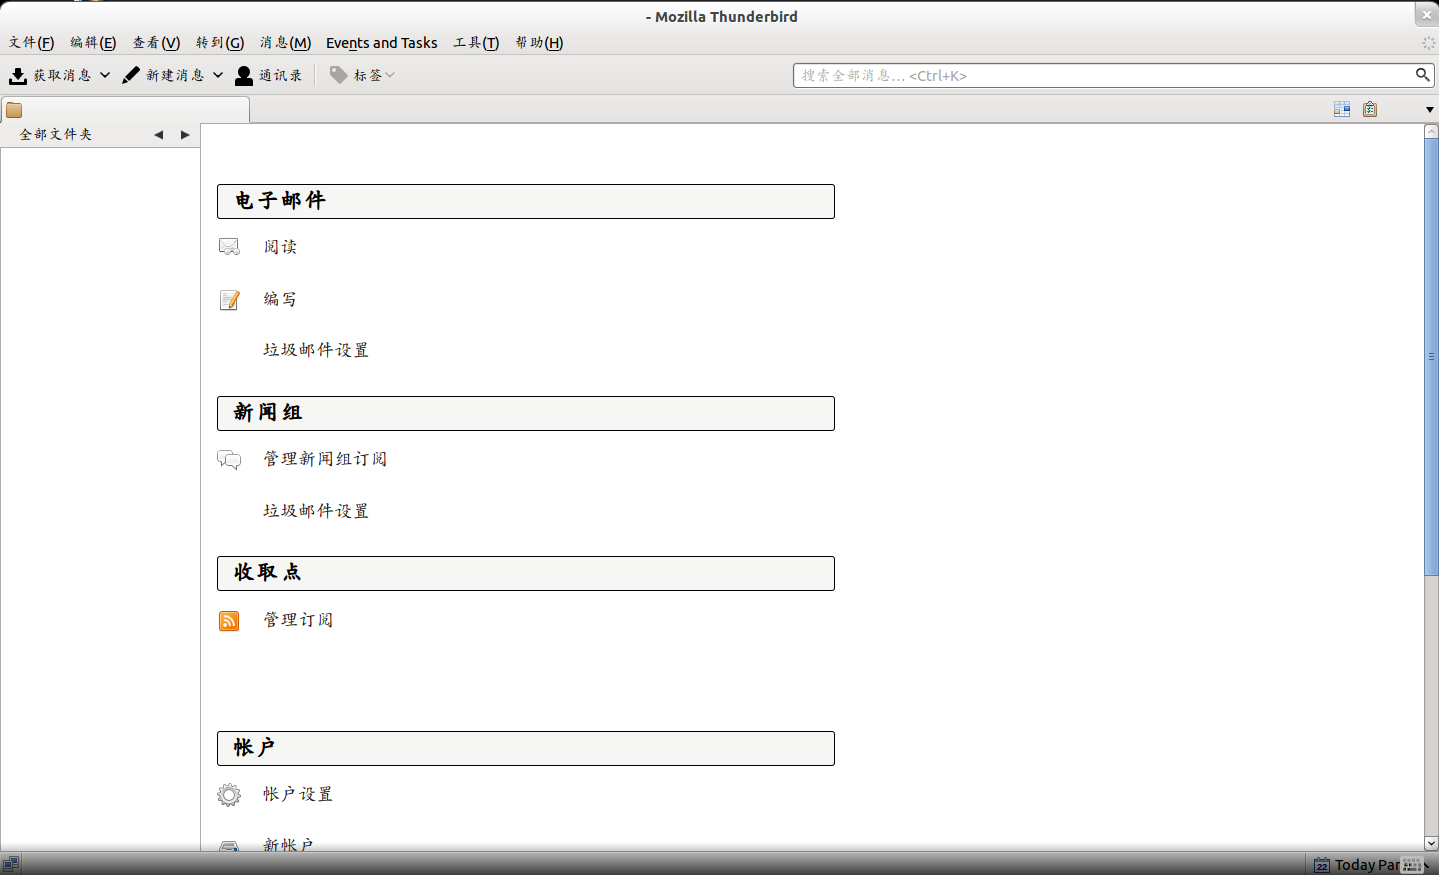This screenshot has height=875, width=1439.
Task: Click the notepad icon beside 编写
Action: tap(229, 300)
